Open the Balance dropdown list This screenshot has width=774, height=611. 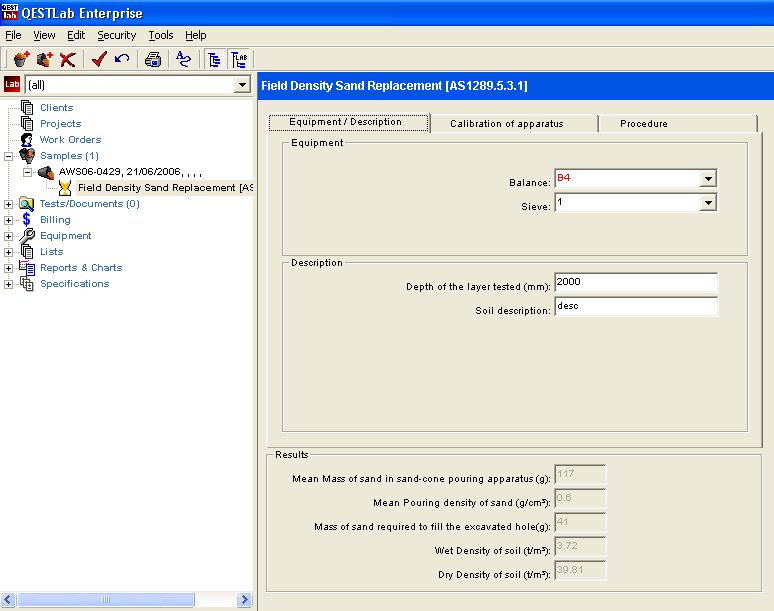pos(708,179)
